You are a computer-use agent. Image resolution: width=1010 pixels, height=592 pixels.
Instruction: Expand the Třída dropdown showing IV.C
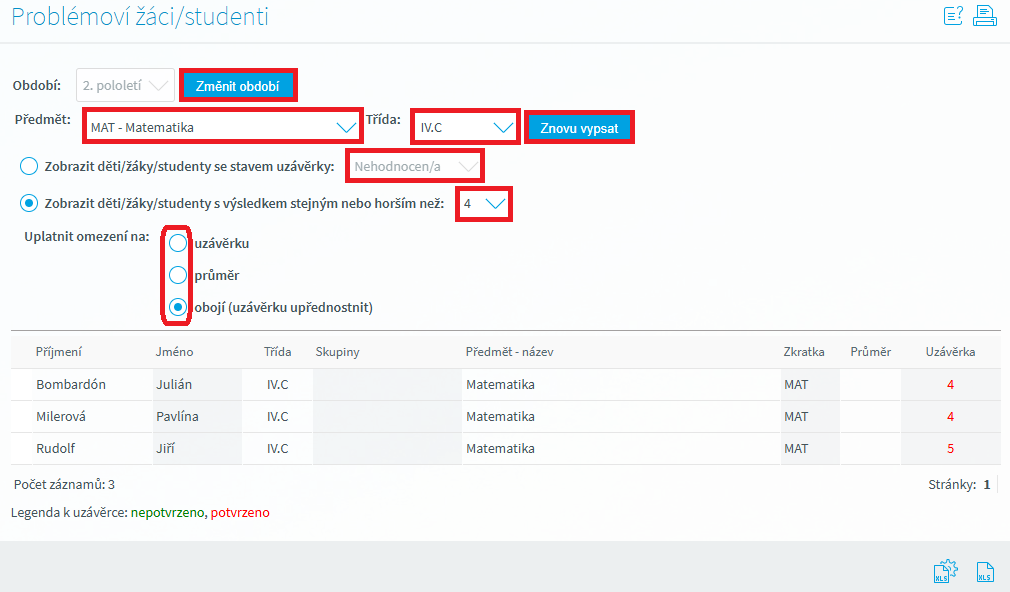tap(465, 127)
